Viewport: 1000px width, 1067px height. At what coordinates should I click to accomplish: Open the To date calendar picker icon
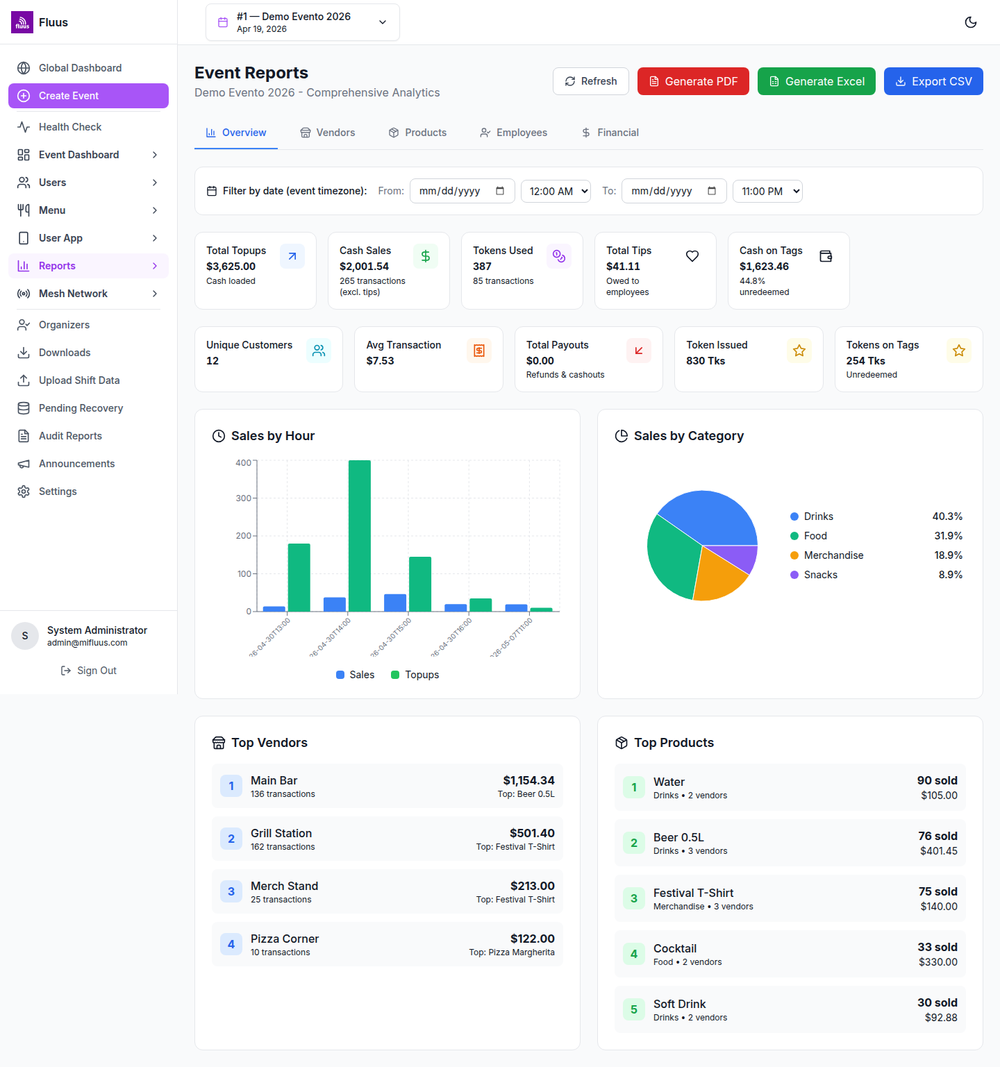pyautogui.click(x=712, y=191)
